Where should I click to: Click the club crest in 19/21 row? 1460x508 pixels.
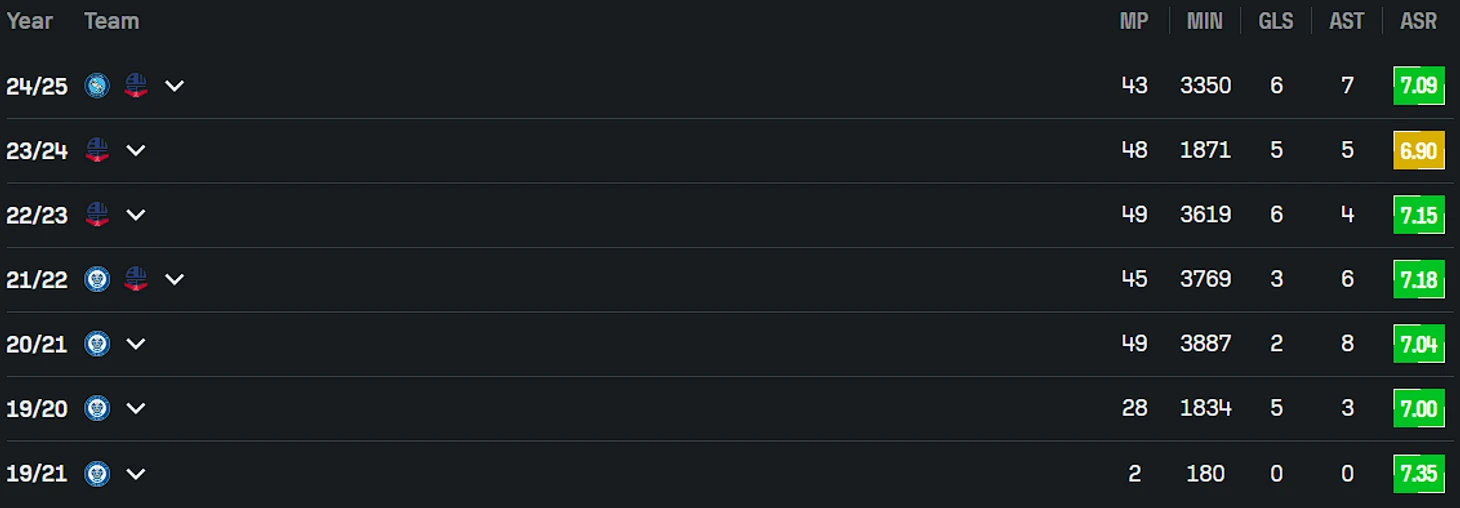click(x=97, y=473)
